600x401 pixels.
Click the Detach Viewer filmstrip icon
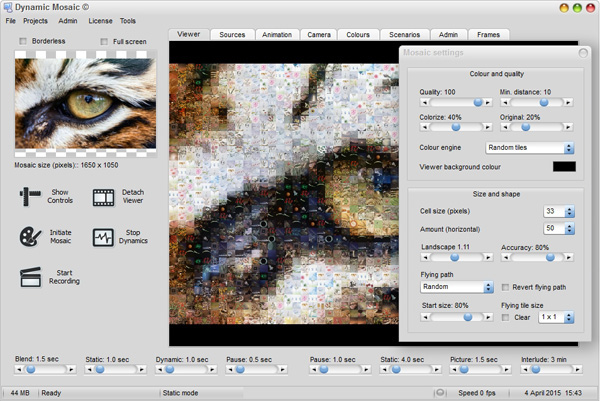(104, 197)
